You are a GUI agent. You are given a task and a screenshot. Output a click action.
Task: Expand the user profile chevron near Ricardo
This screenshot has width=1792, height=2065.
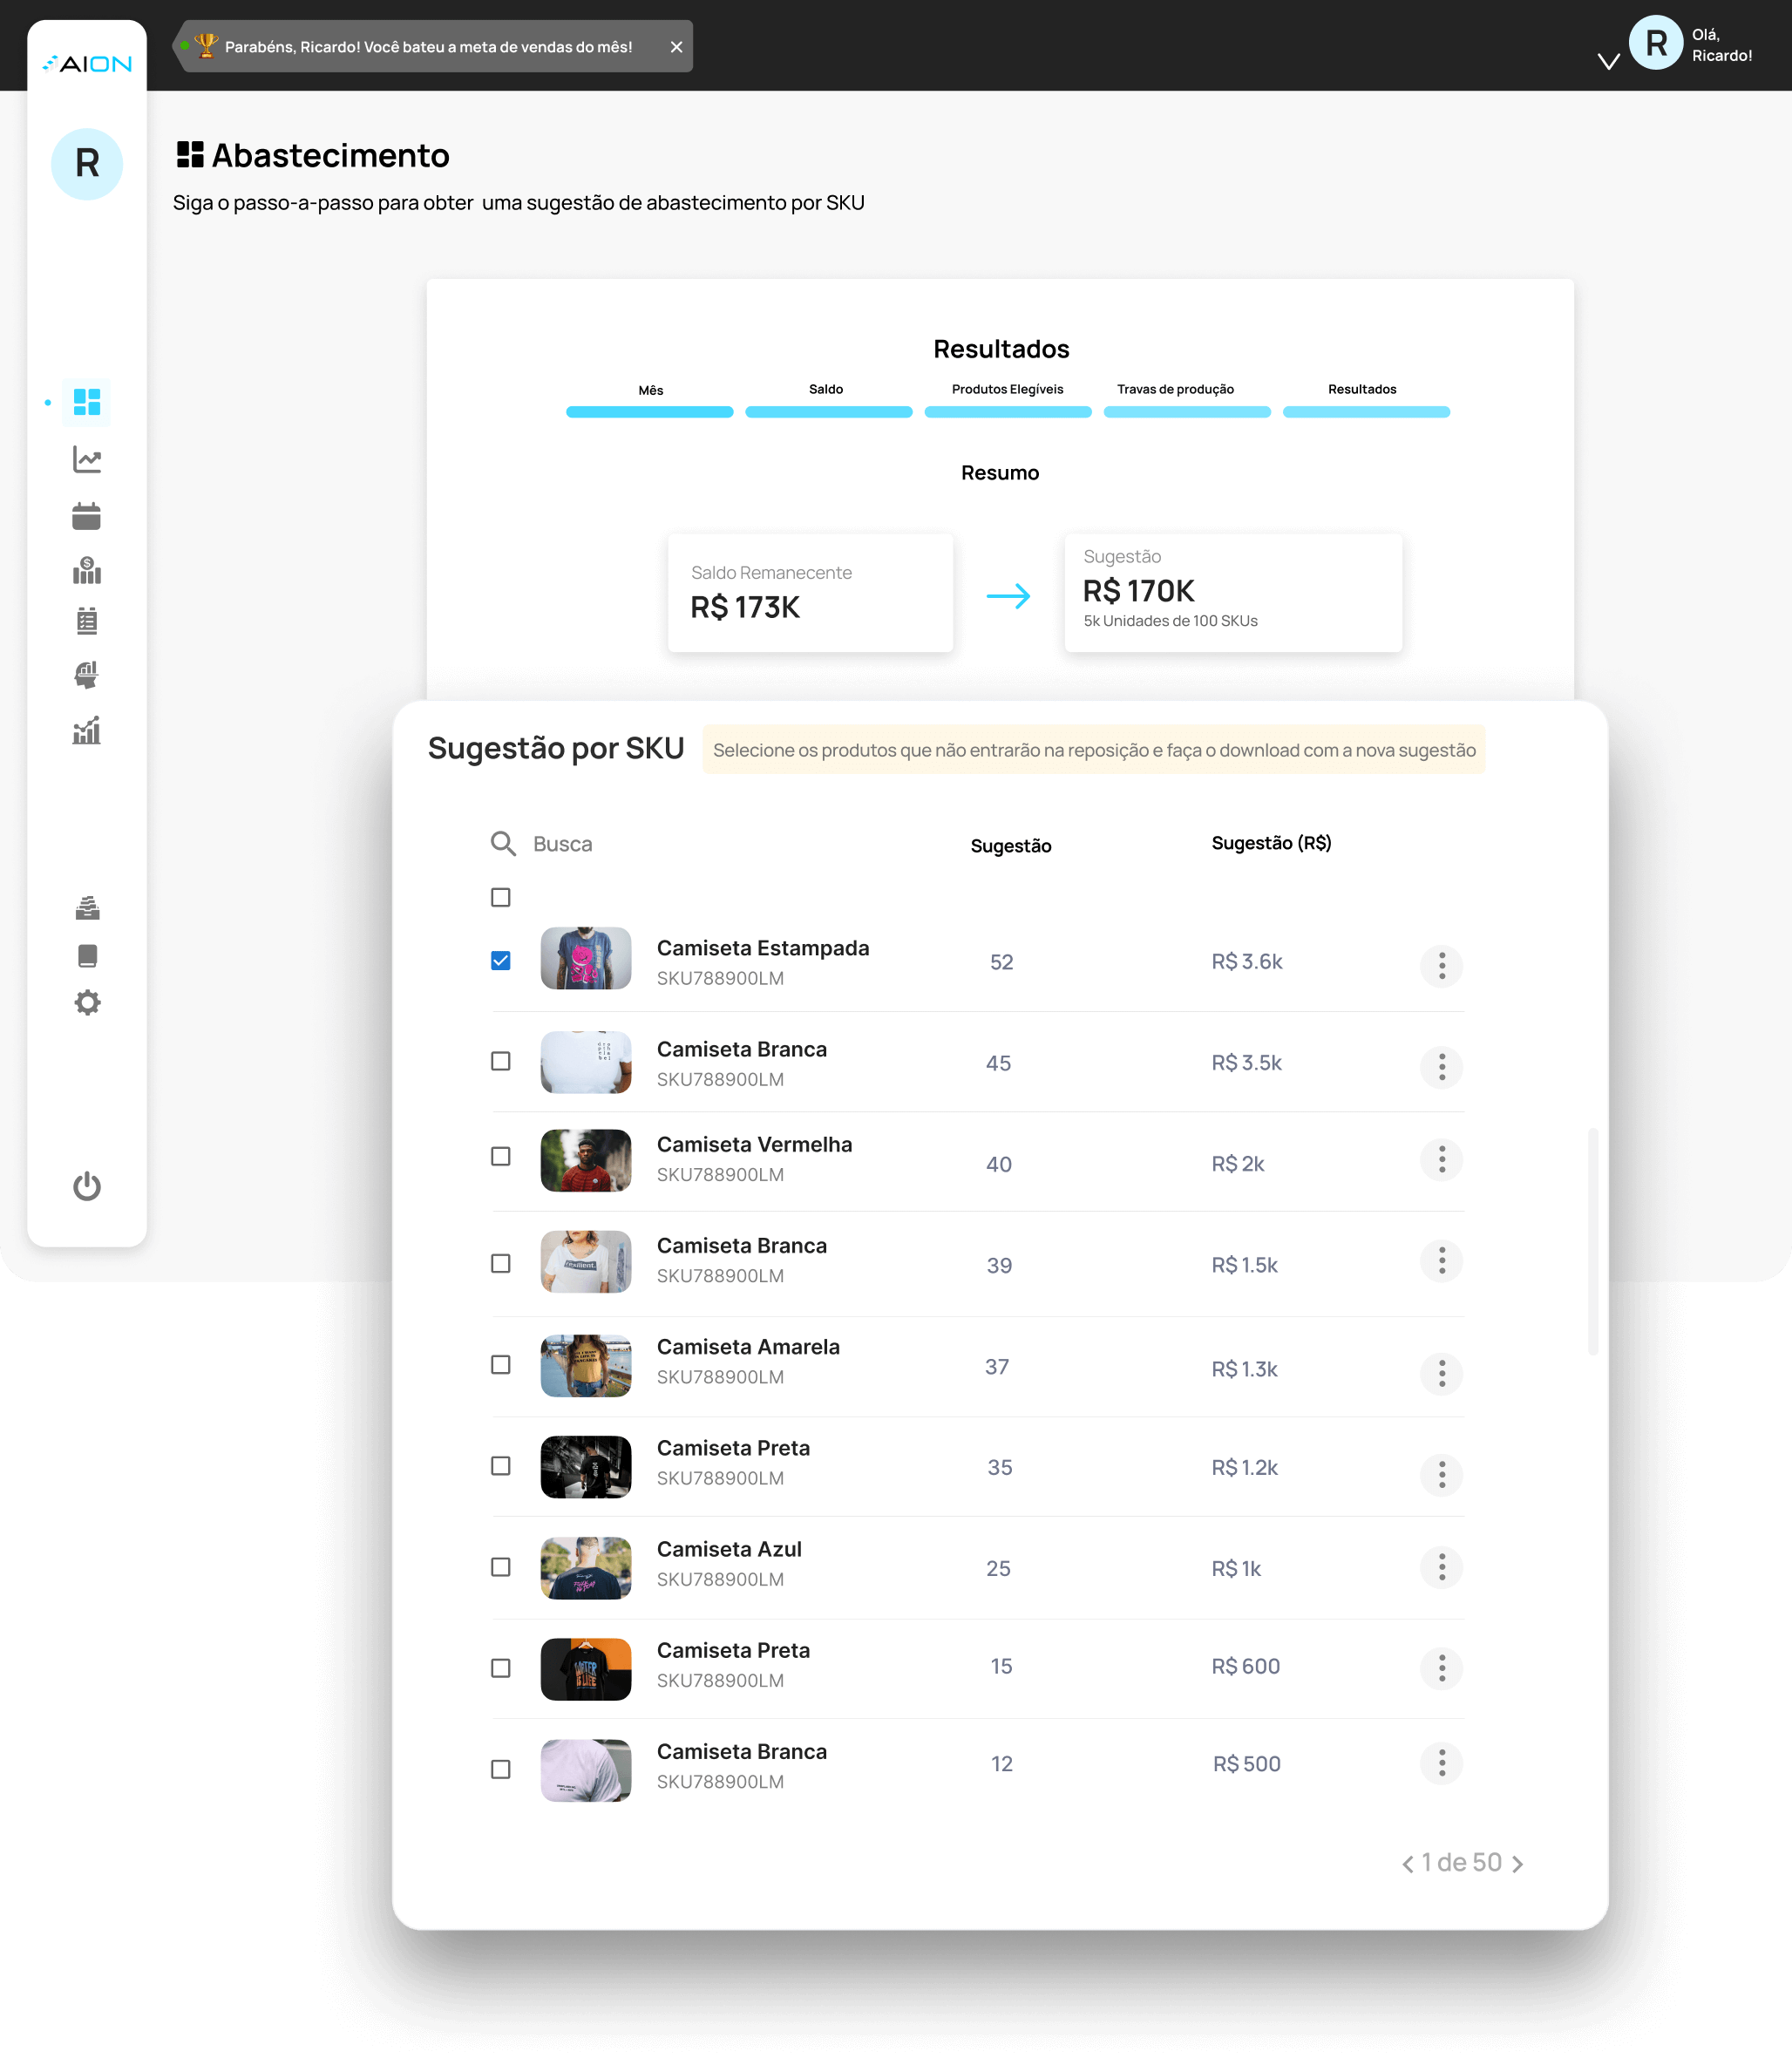click(1608, 60)
